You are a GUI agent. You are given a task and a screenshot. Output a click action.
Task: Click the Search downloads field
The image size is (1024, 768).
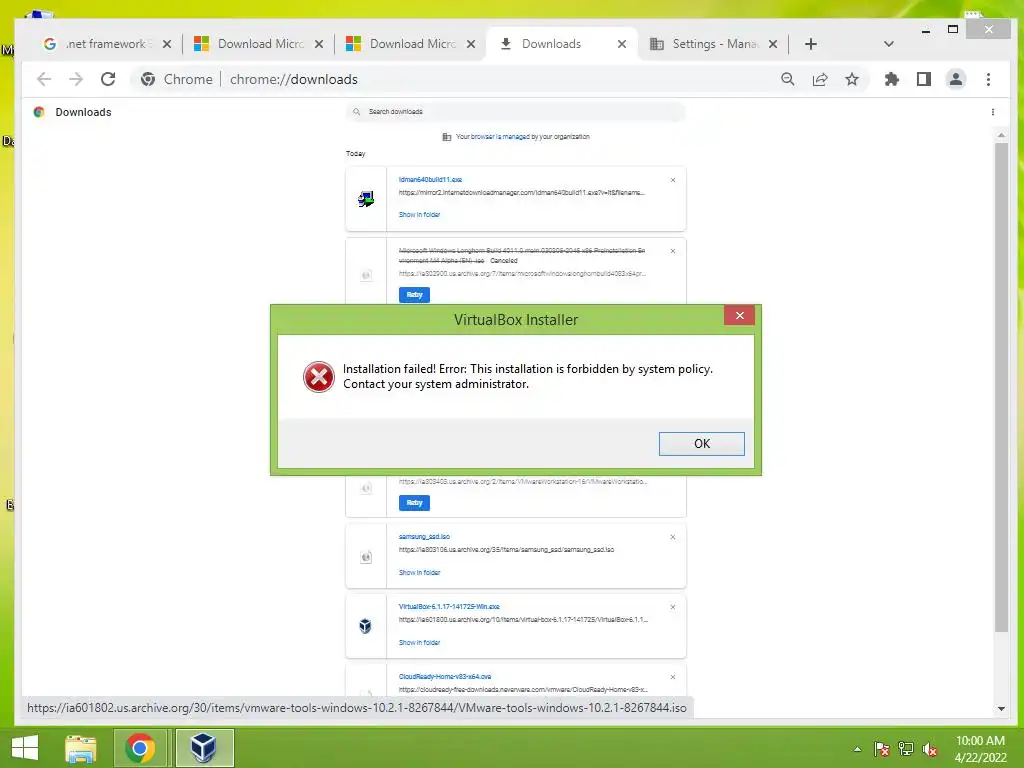516,112
